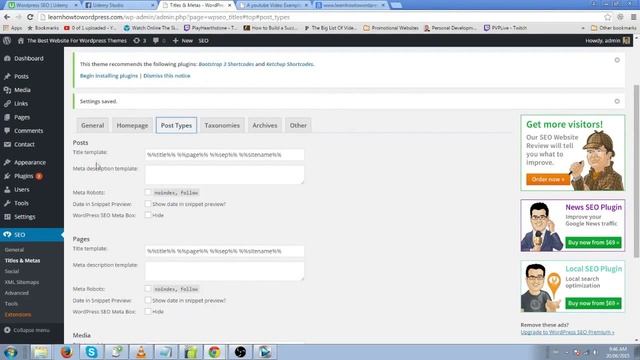The width and height of the screenshot is (640, 360).
Task: Click News SEO Plugin Buy now button
Action: tap(593, 242)
